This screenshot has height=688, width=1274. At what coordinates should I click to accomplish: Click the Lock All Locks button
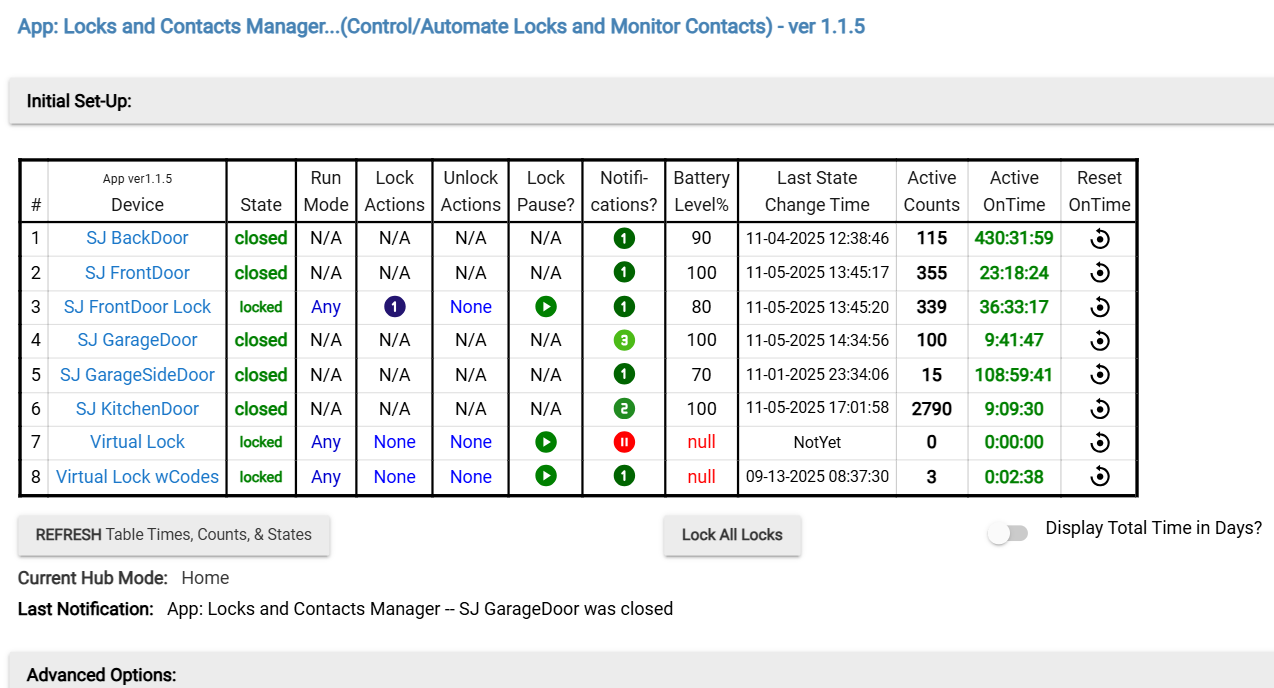click(x=732, y=535)
